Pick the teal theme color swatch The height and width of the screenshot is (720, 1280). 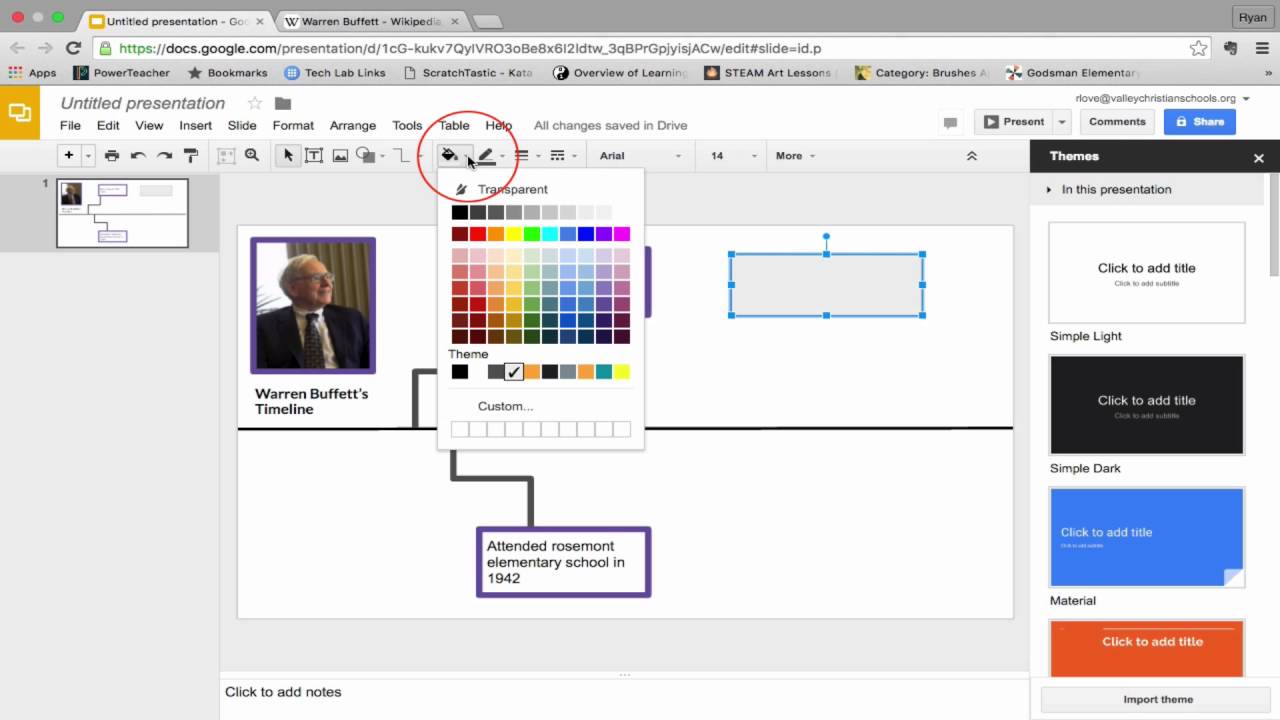(604, 372)
